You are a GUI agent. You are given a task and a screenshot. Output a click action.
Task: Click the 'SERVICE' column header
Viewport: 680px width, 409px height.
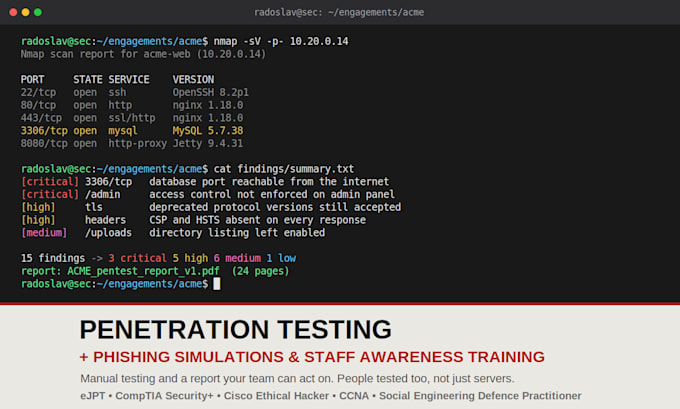tap(129, 79)
